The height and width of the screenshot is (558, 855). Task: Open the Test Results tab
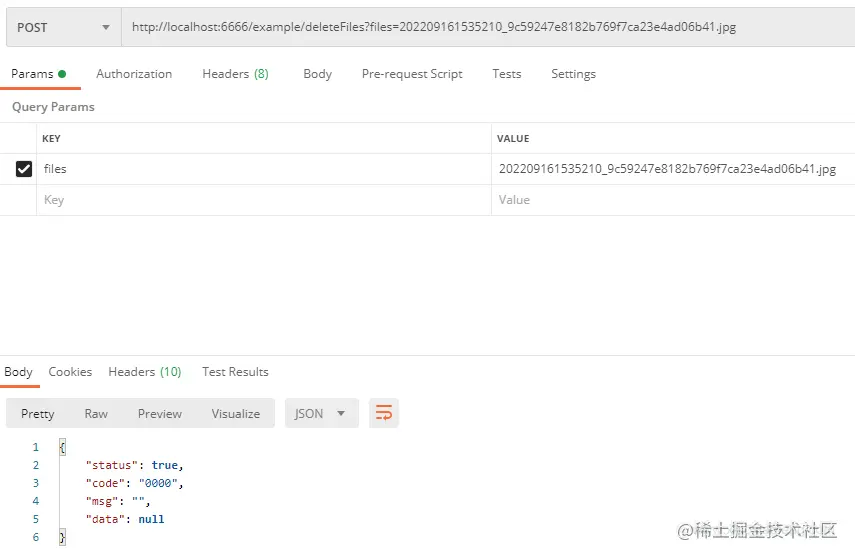click(x=236, y=372)
